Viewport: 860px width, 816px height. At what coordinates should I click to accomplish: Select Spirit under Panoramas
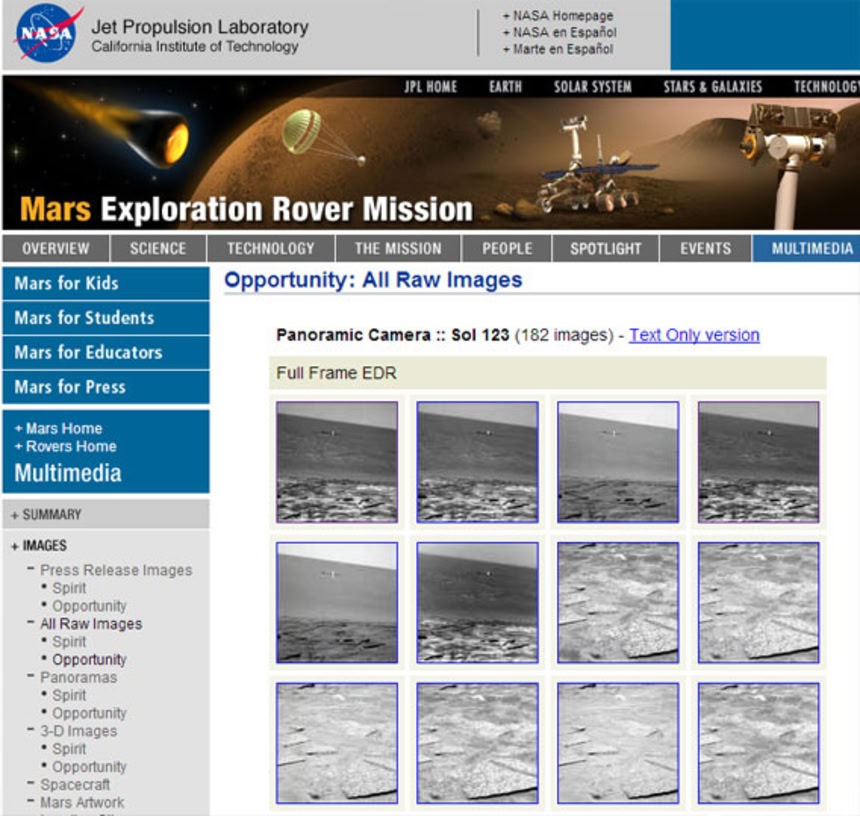[x=69, y=695]
